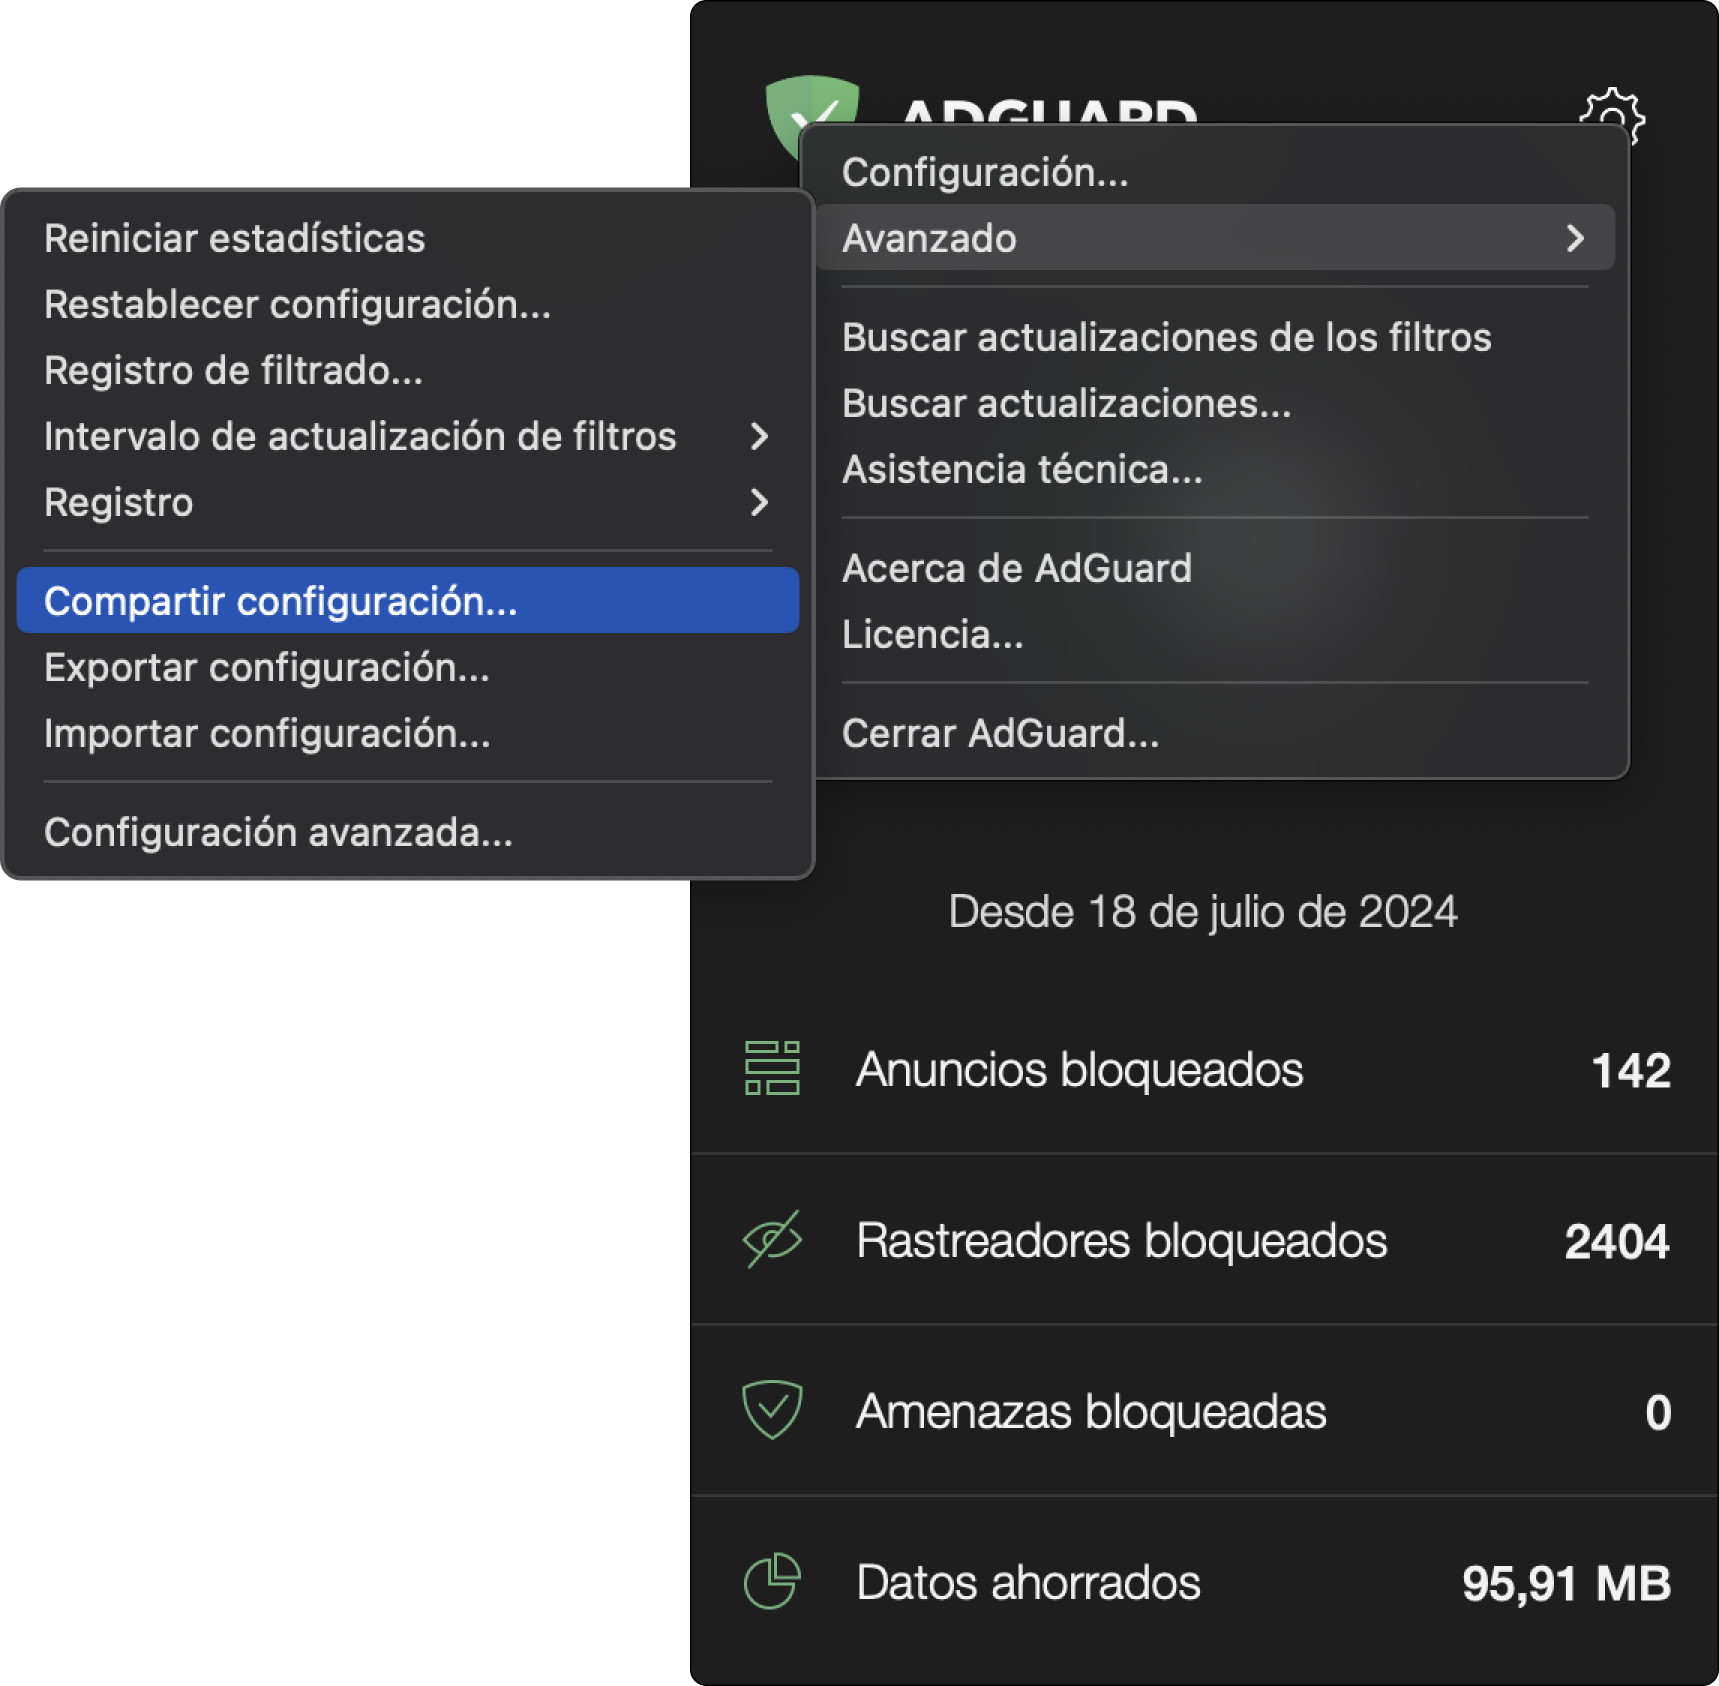Open Asistencia técnica... menu item

click(1215, 469)
